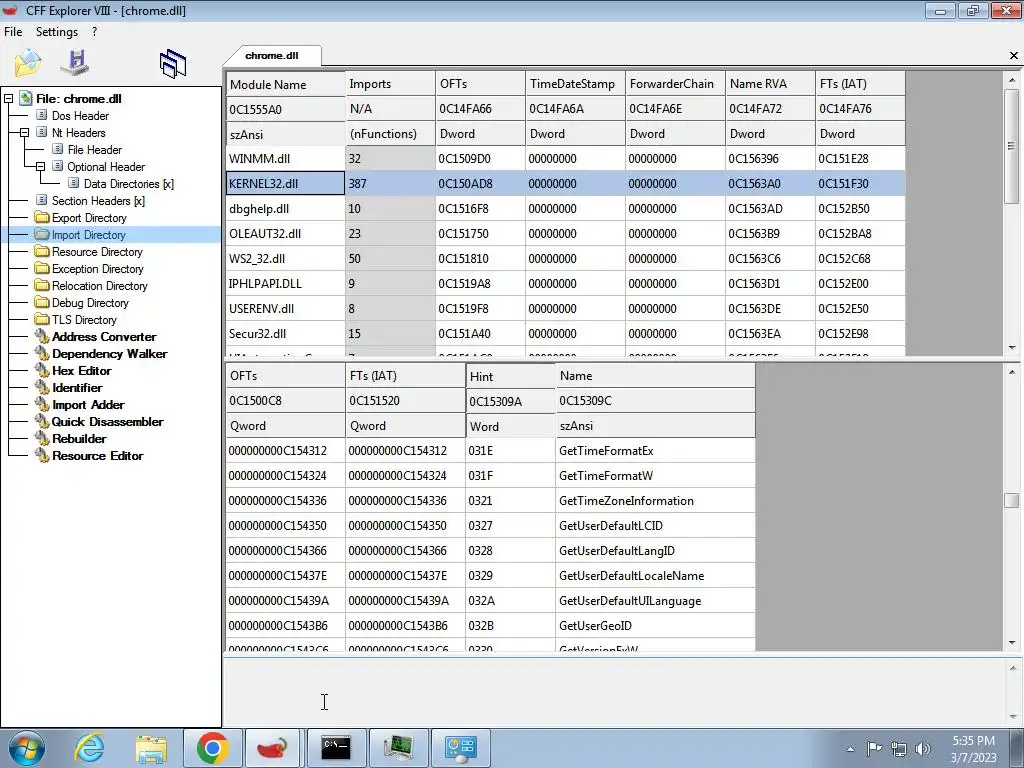
Task: Select the IPHLPAPI.DLL module row
Action: pos(566,283)
